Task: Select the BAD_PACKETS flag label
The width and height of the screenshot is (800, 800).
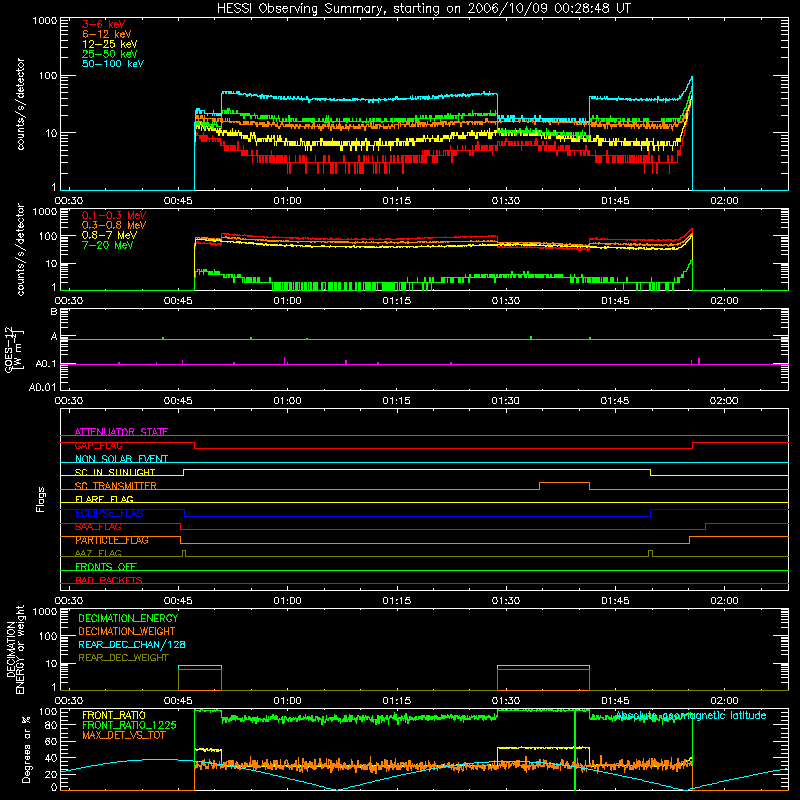Action: pyautogui.click(x=109, y=580)
